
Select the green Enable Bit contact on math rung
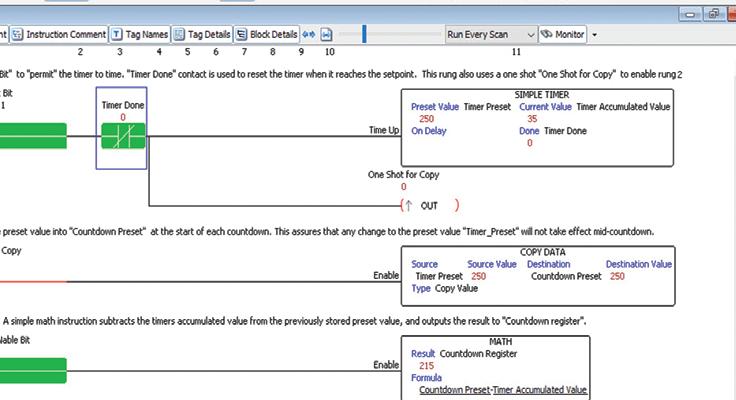click(33, 370)
